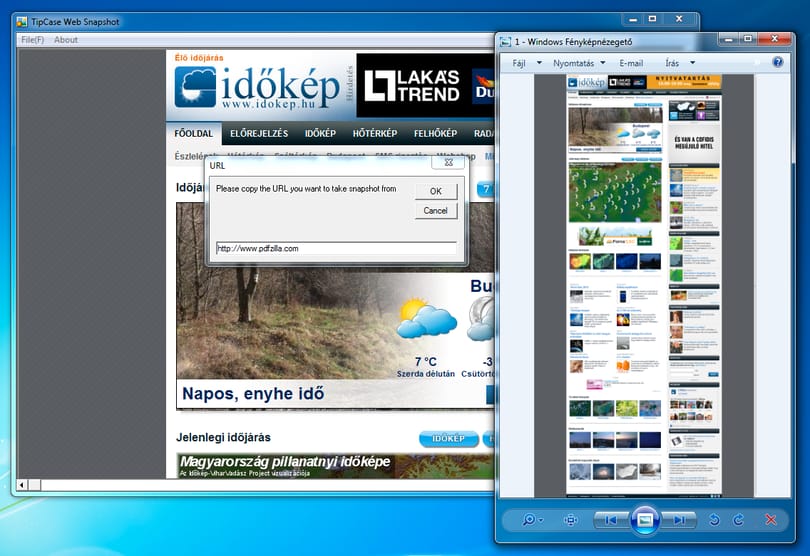Click the Photo Viewer title bar icon
Viewport: 810px width, 556px height.
[506, 41]
